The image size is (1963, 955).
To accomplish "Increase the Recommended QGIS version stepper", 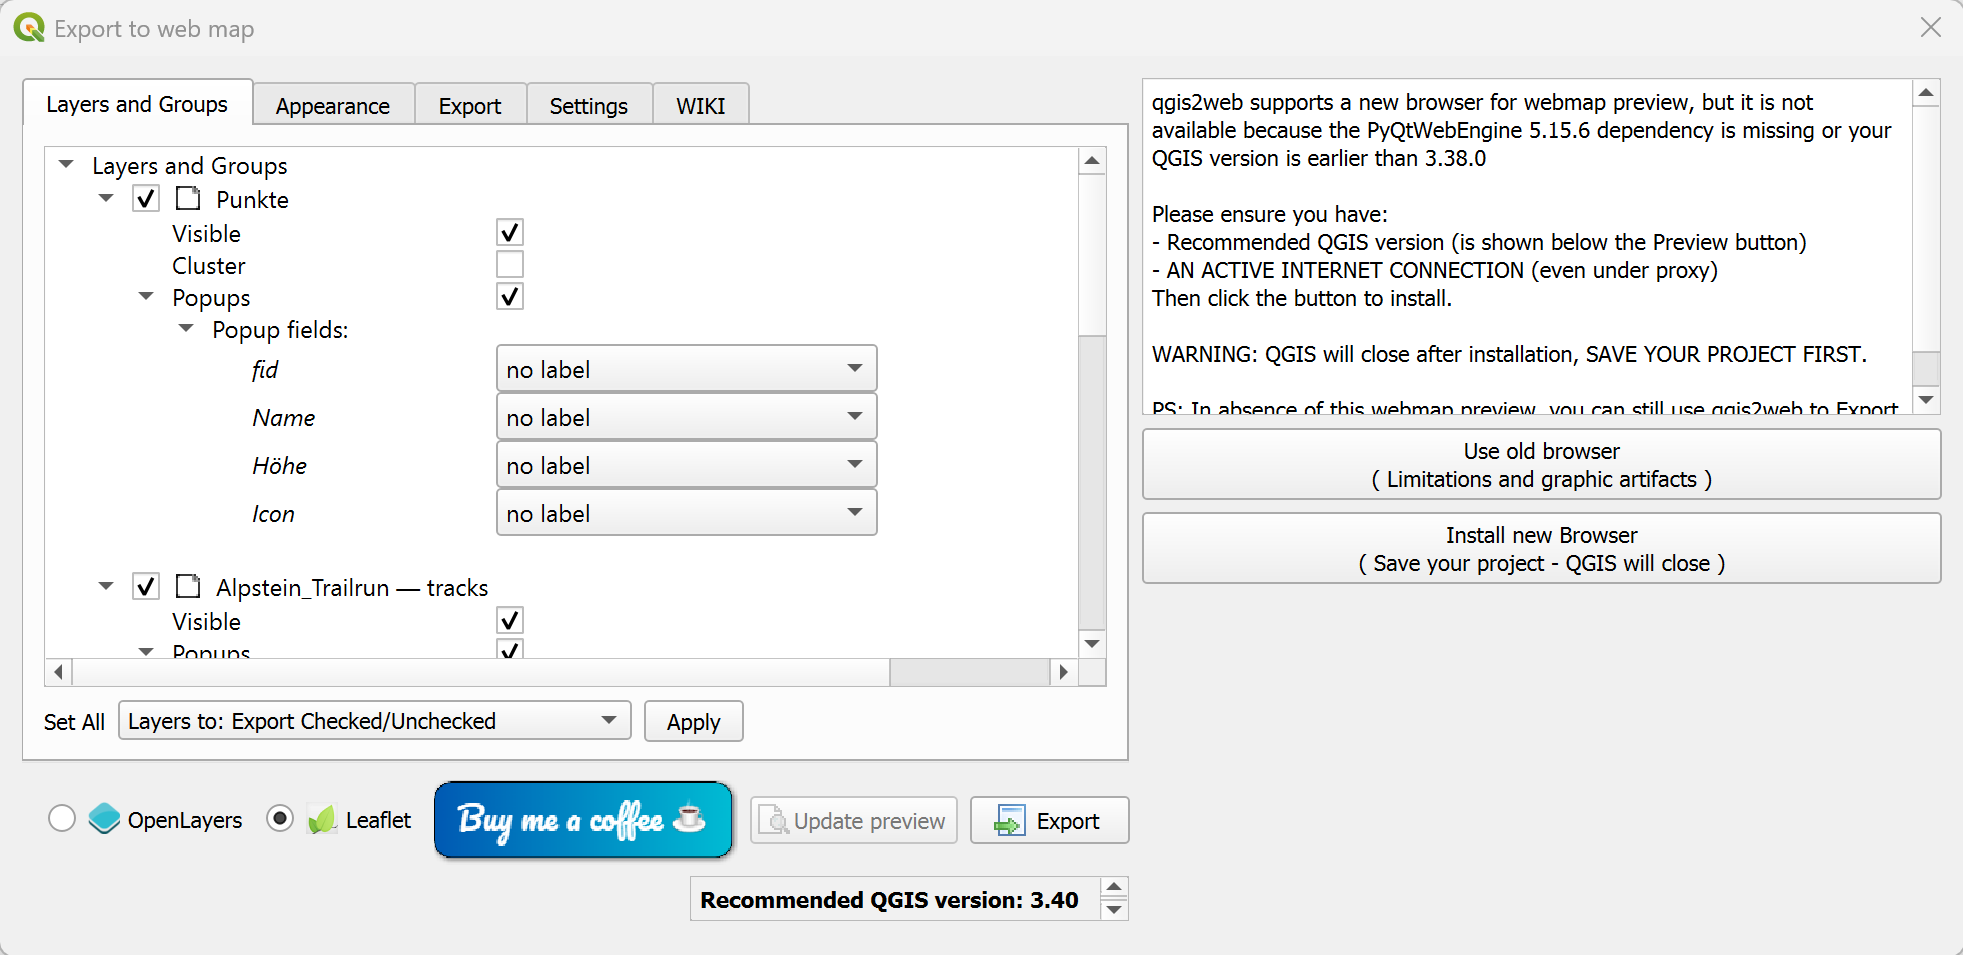I will 1112,889.
